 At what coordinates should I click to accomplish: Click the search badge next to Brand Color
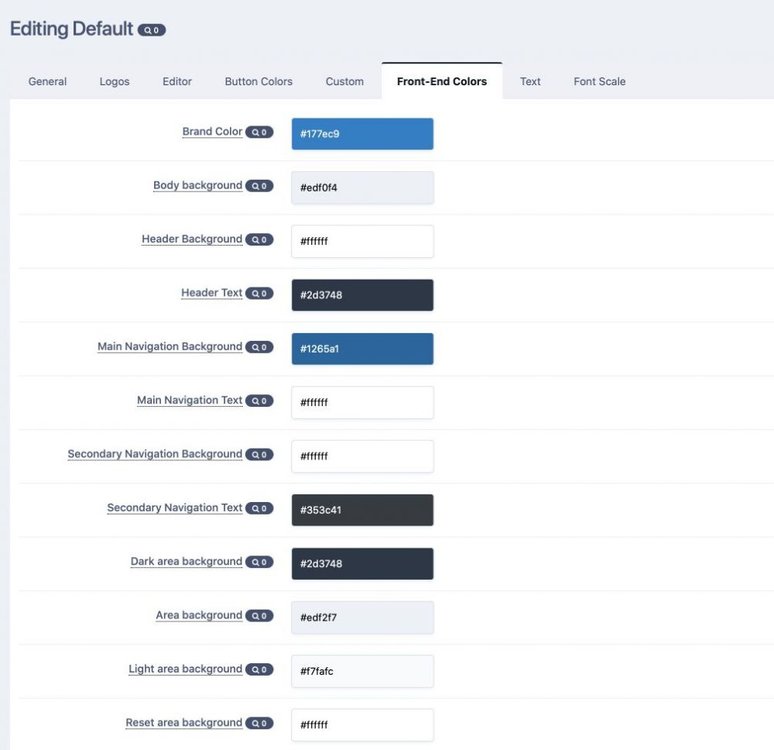[259, 132]
